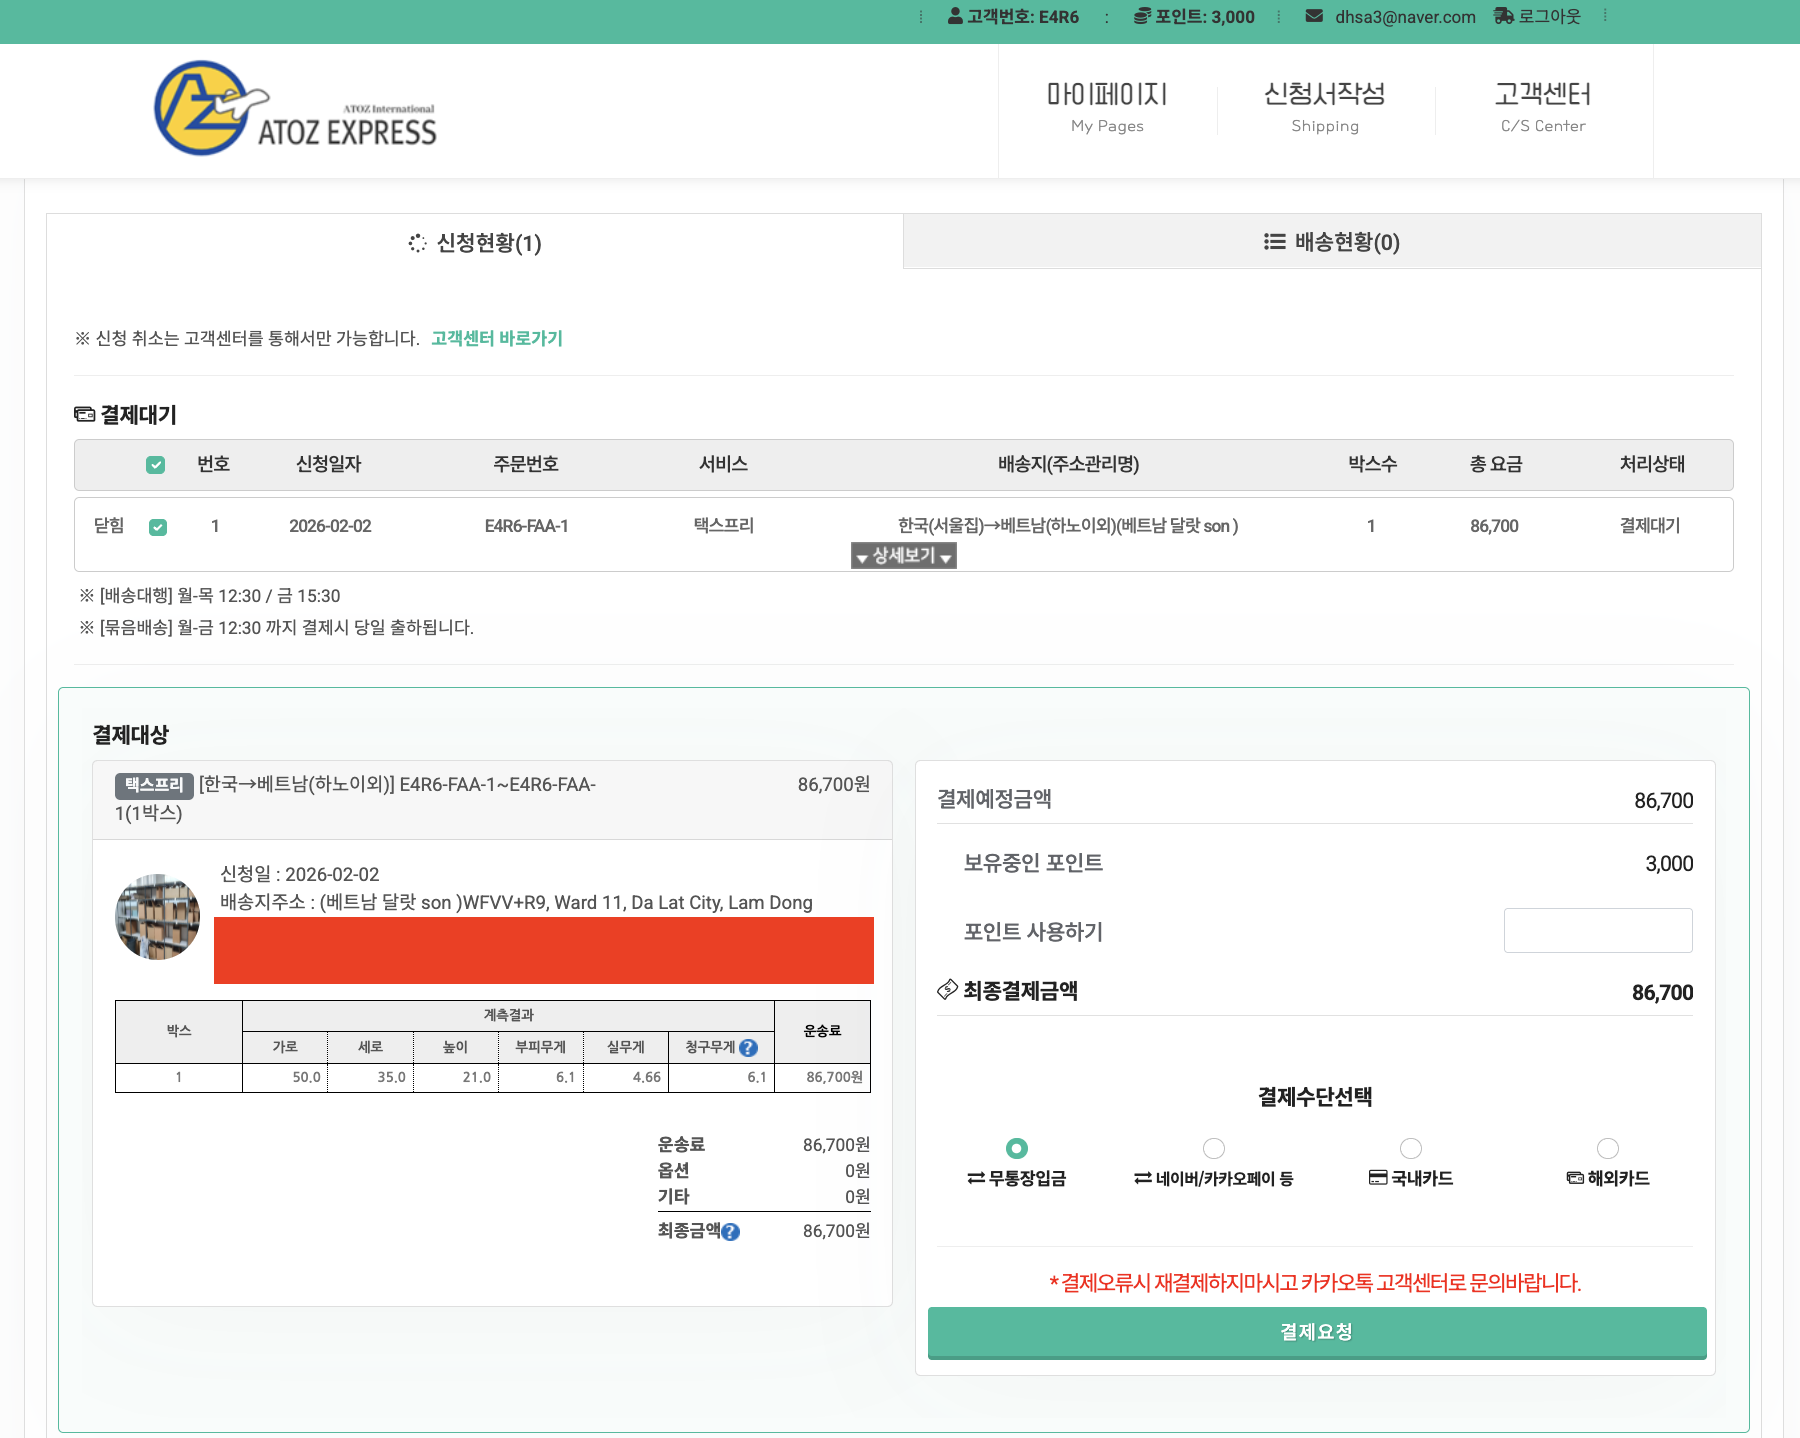
Task: Click the 보유중인 포인트 value 3,000
Action: pos(1669,864)
